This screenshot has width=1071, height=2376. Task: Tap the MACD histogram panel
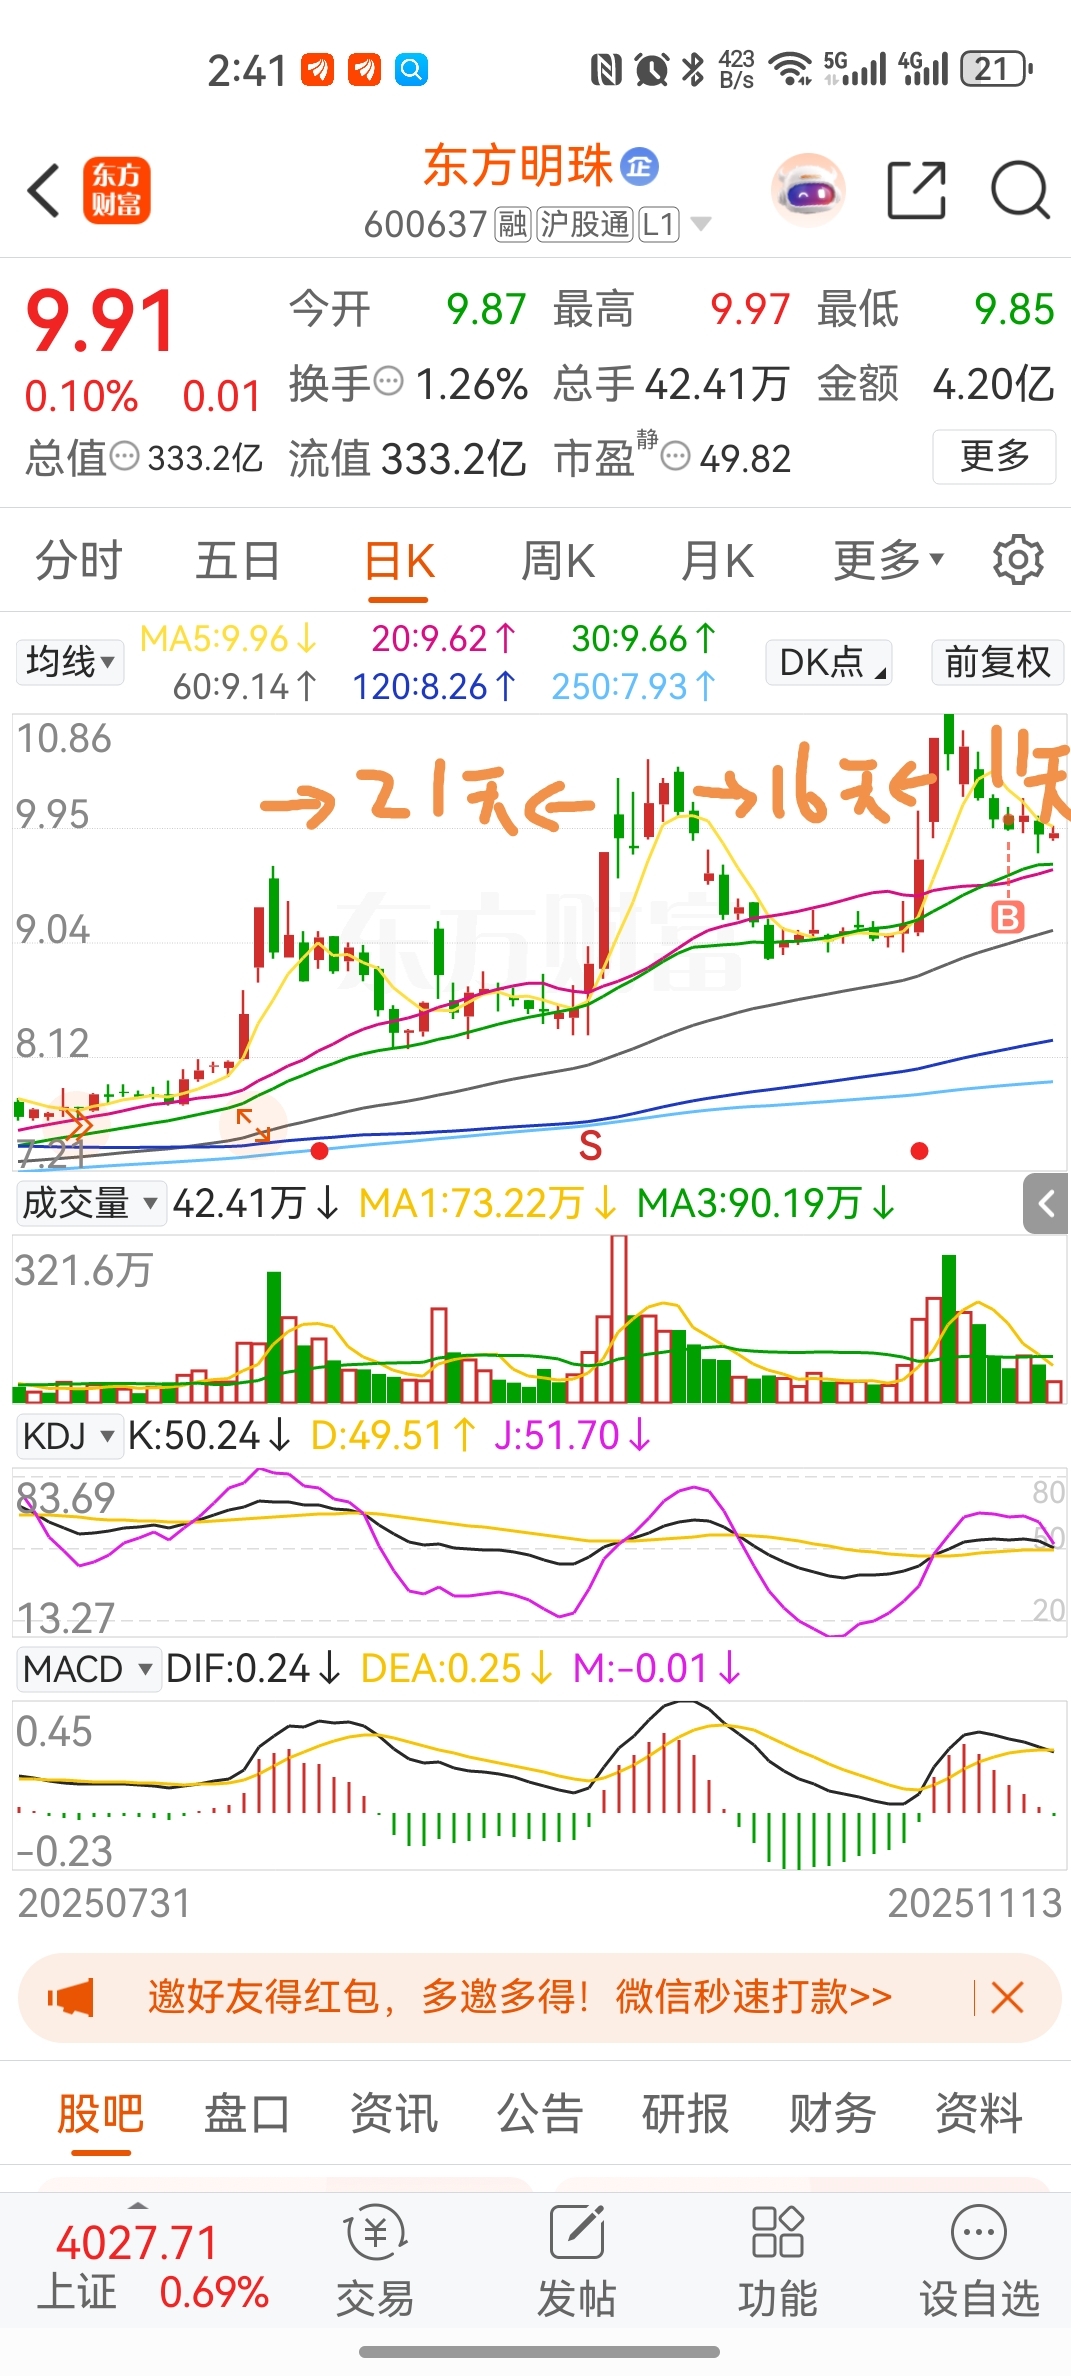539,1785
